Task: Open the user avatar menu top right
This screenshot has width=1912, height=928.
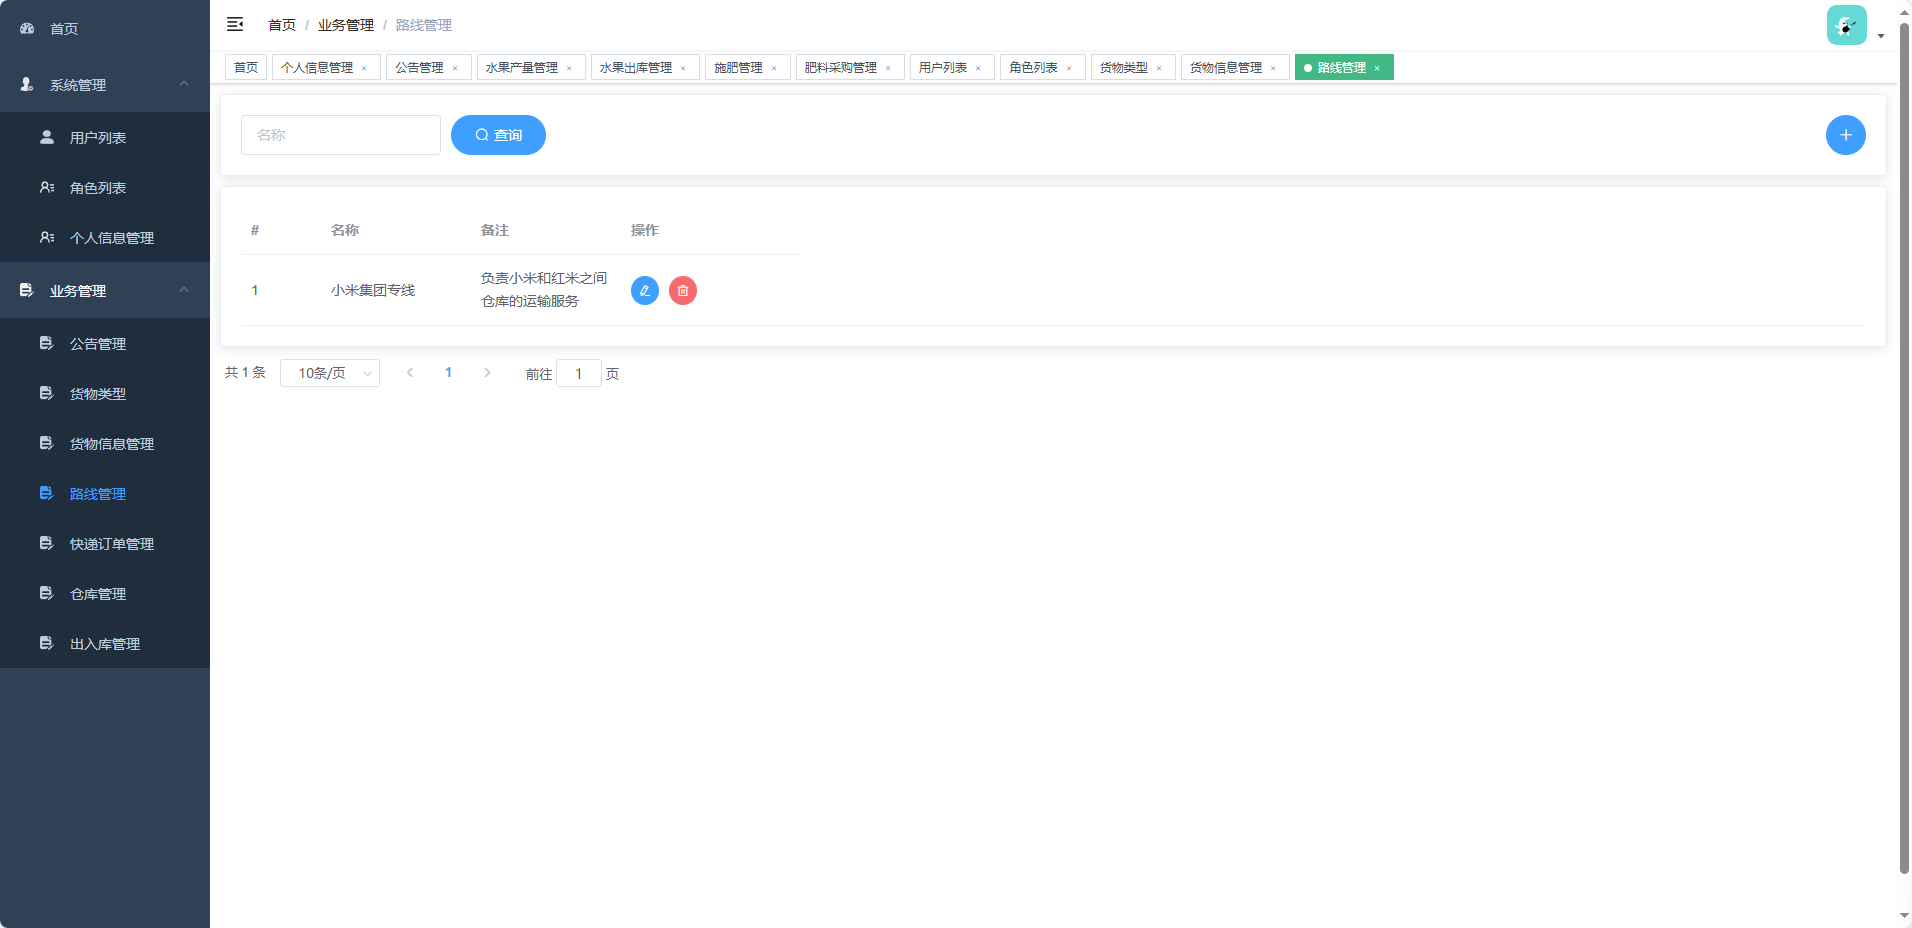Action: coord(1845,25)
